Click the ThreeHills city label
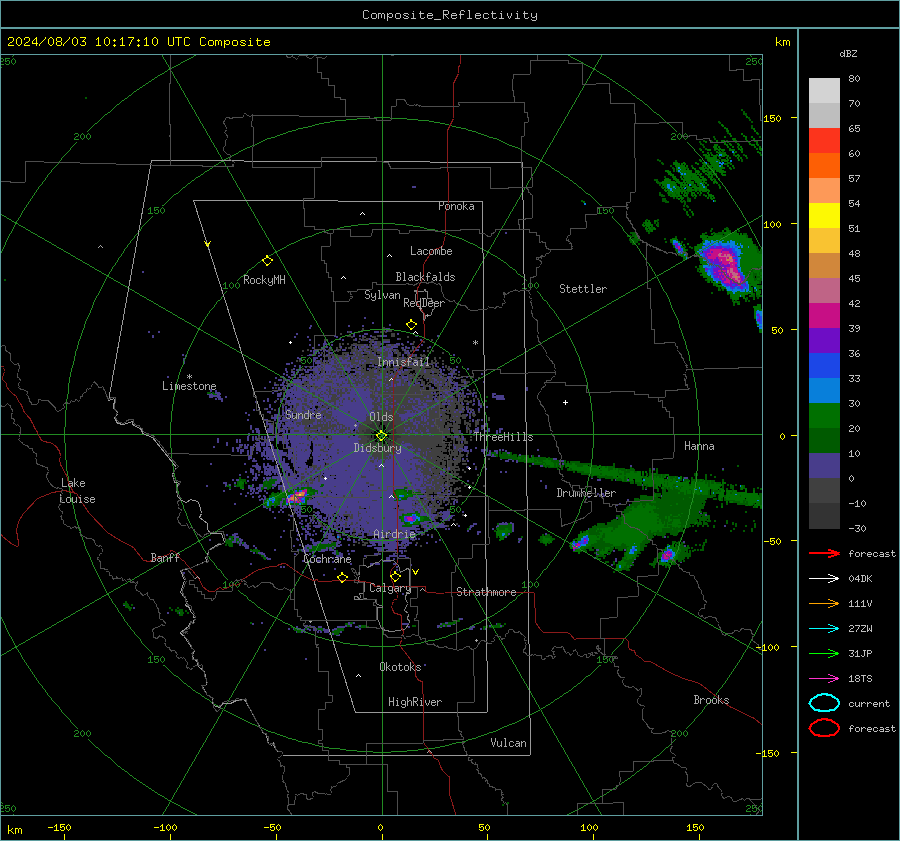The height and width of the screenshot is (841, 900). click(x=503, y=437)
